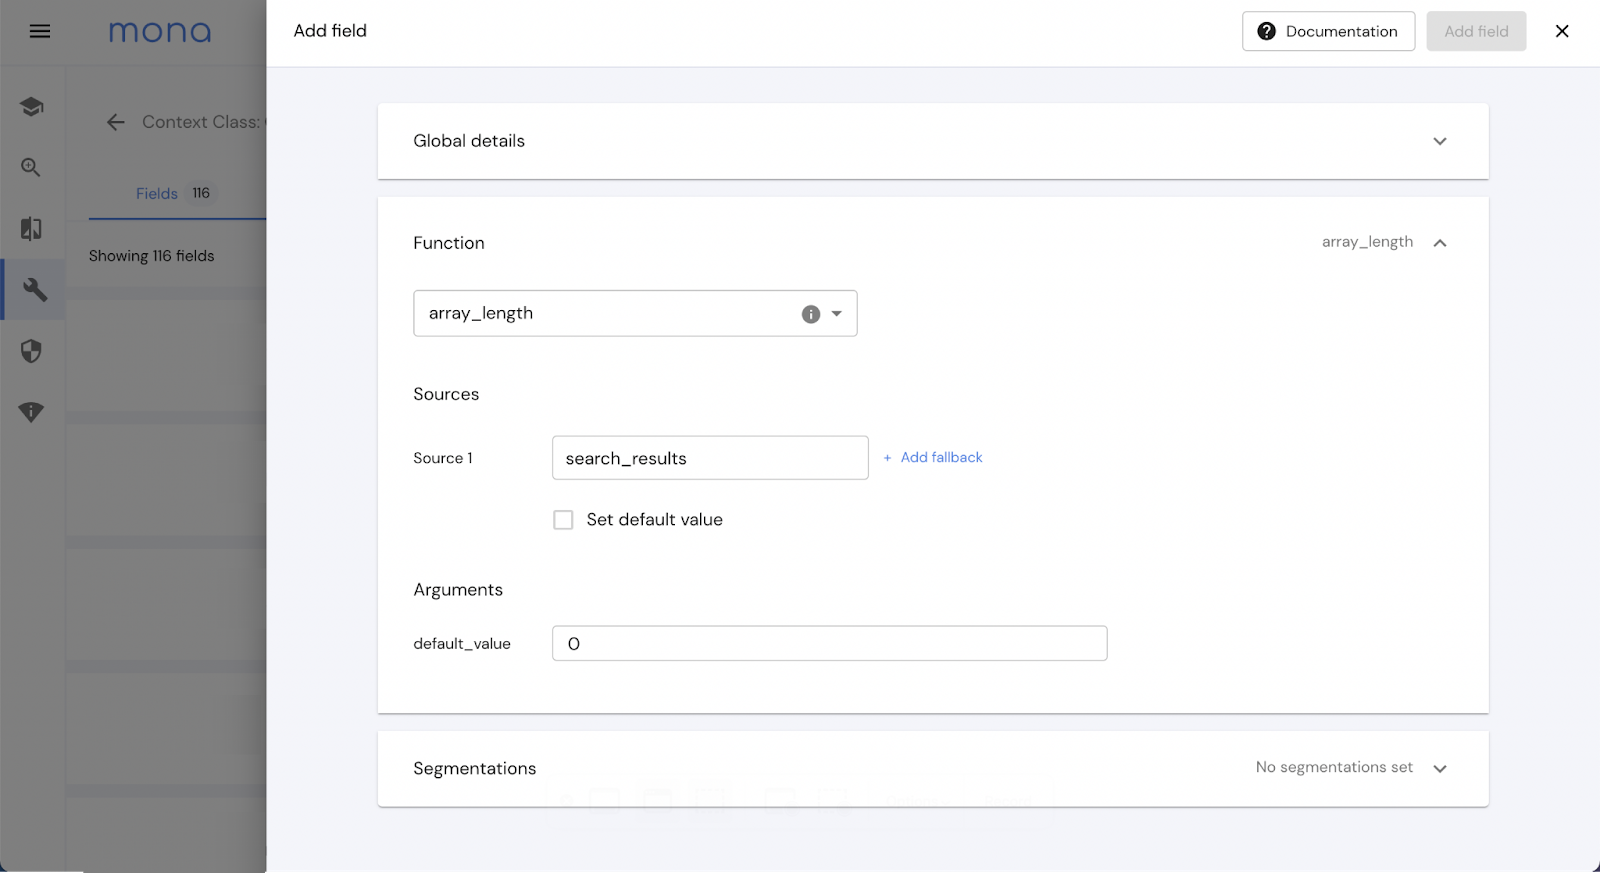Expand the Global details section

pyautogui.click(x=933, y=141)
